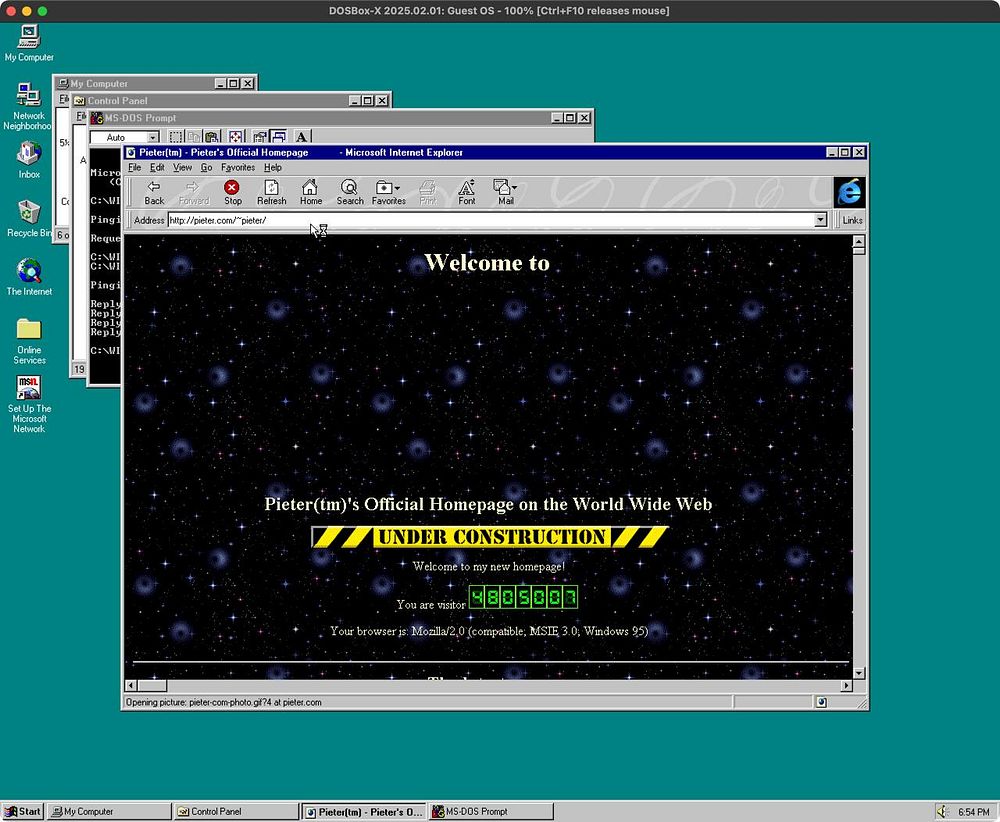Screen dimensions: 1000x822
Task: Click the vertical scrollbar down arrow
Action: (x=858, y=673)
